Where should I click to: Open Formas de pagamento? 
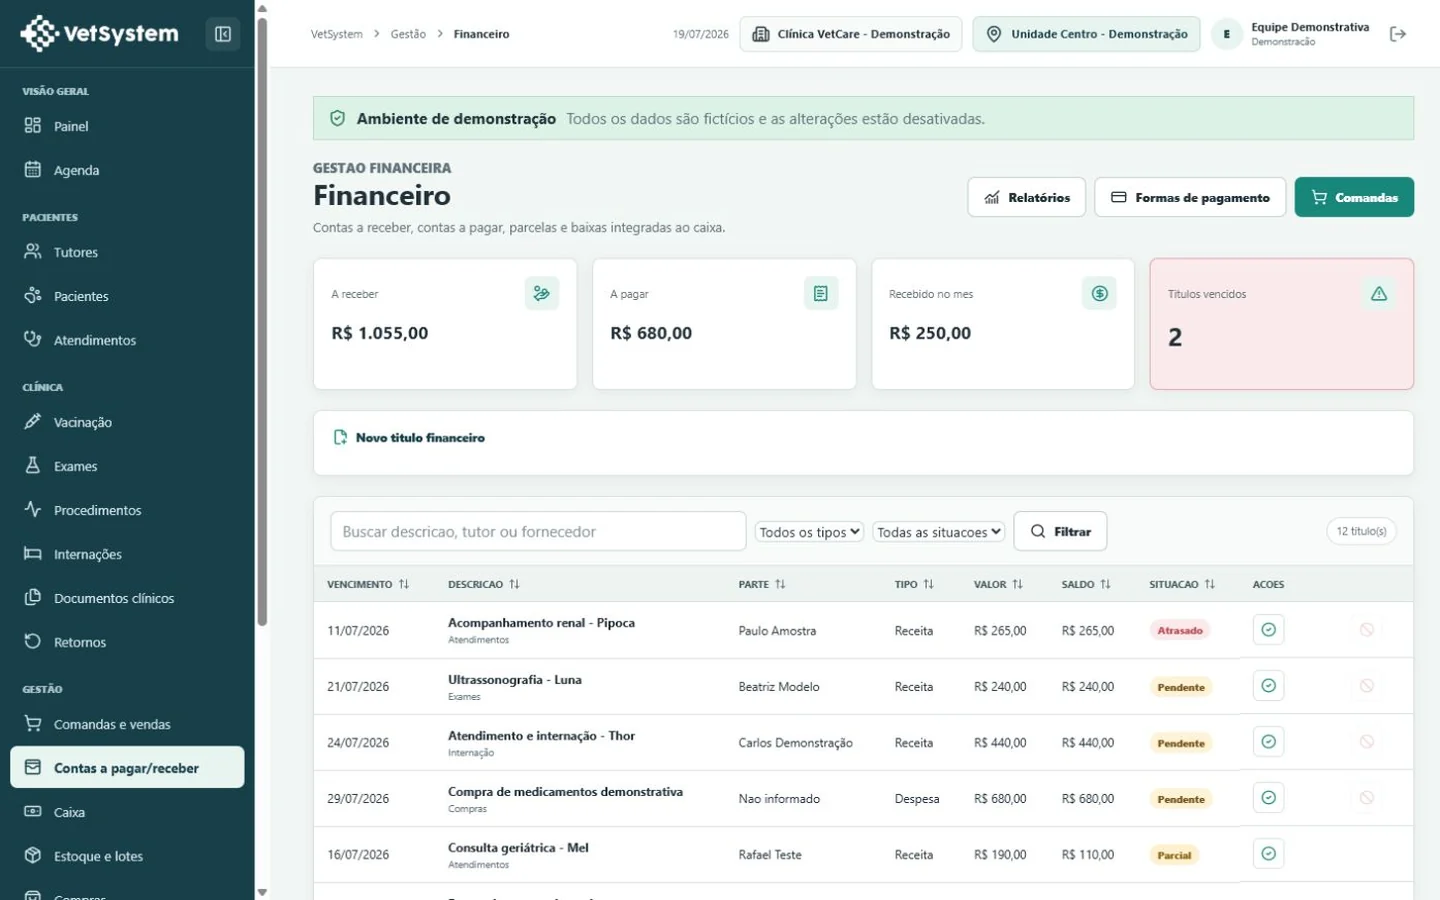click(1190, 197)
